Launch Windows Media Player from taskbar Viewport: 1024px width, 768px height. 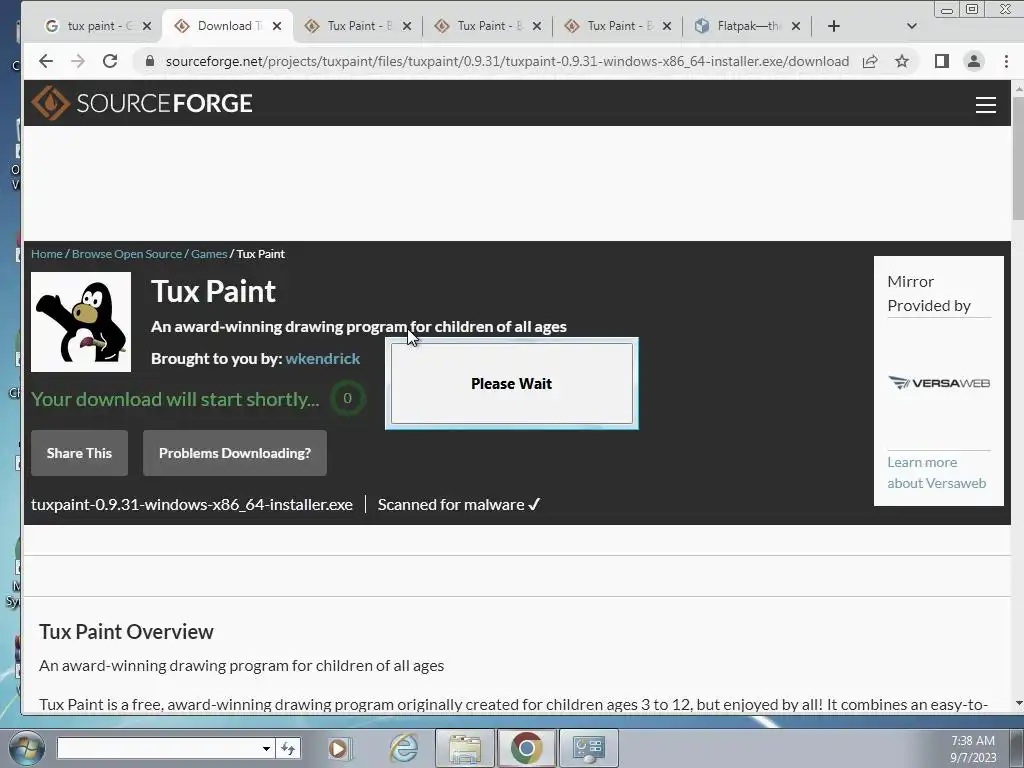click(x=339, y=748)
